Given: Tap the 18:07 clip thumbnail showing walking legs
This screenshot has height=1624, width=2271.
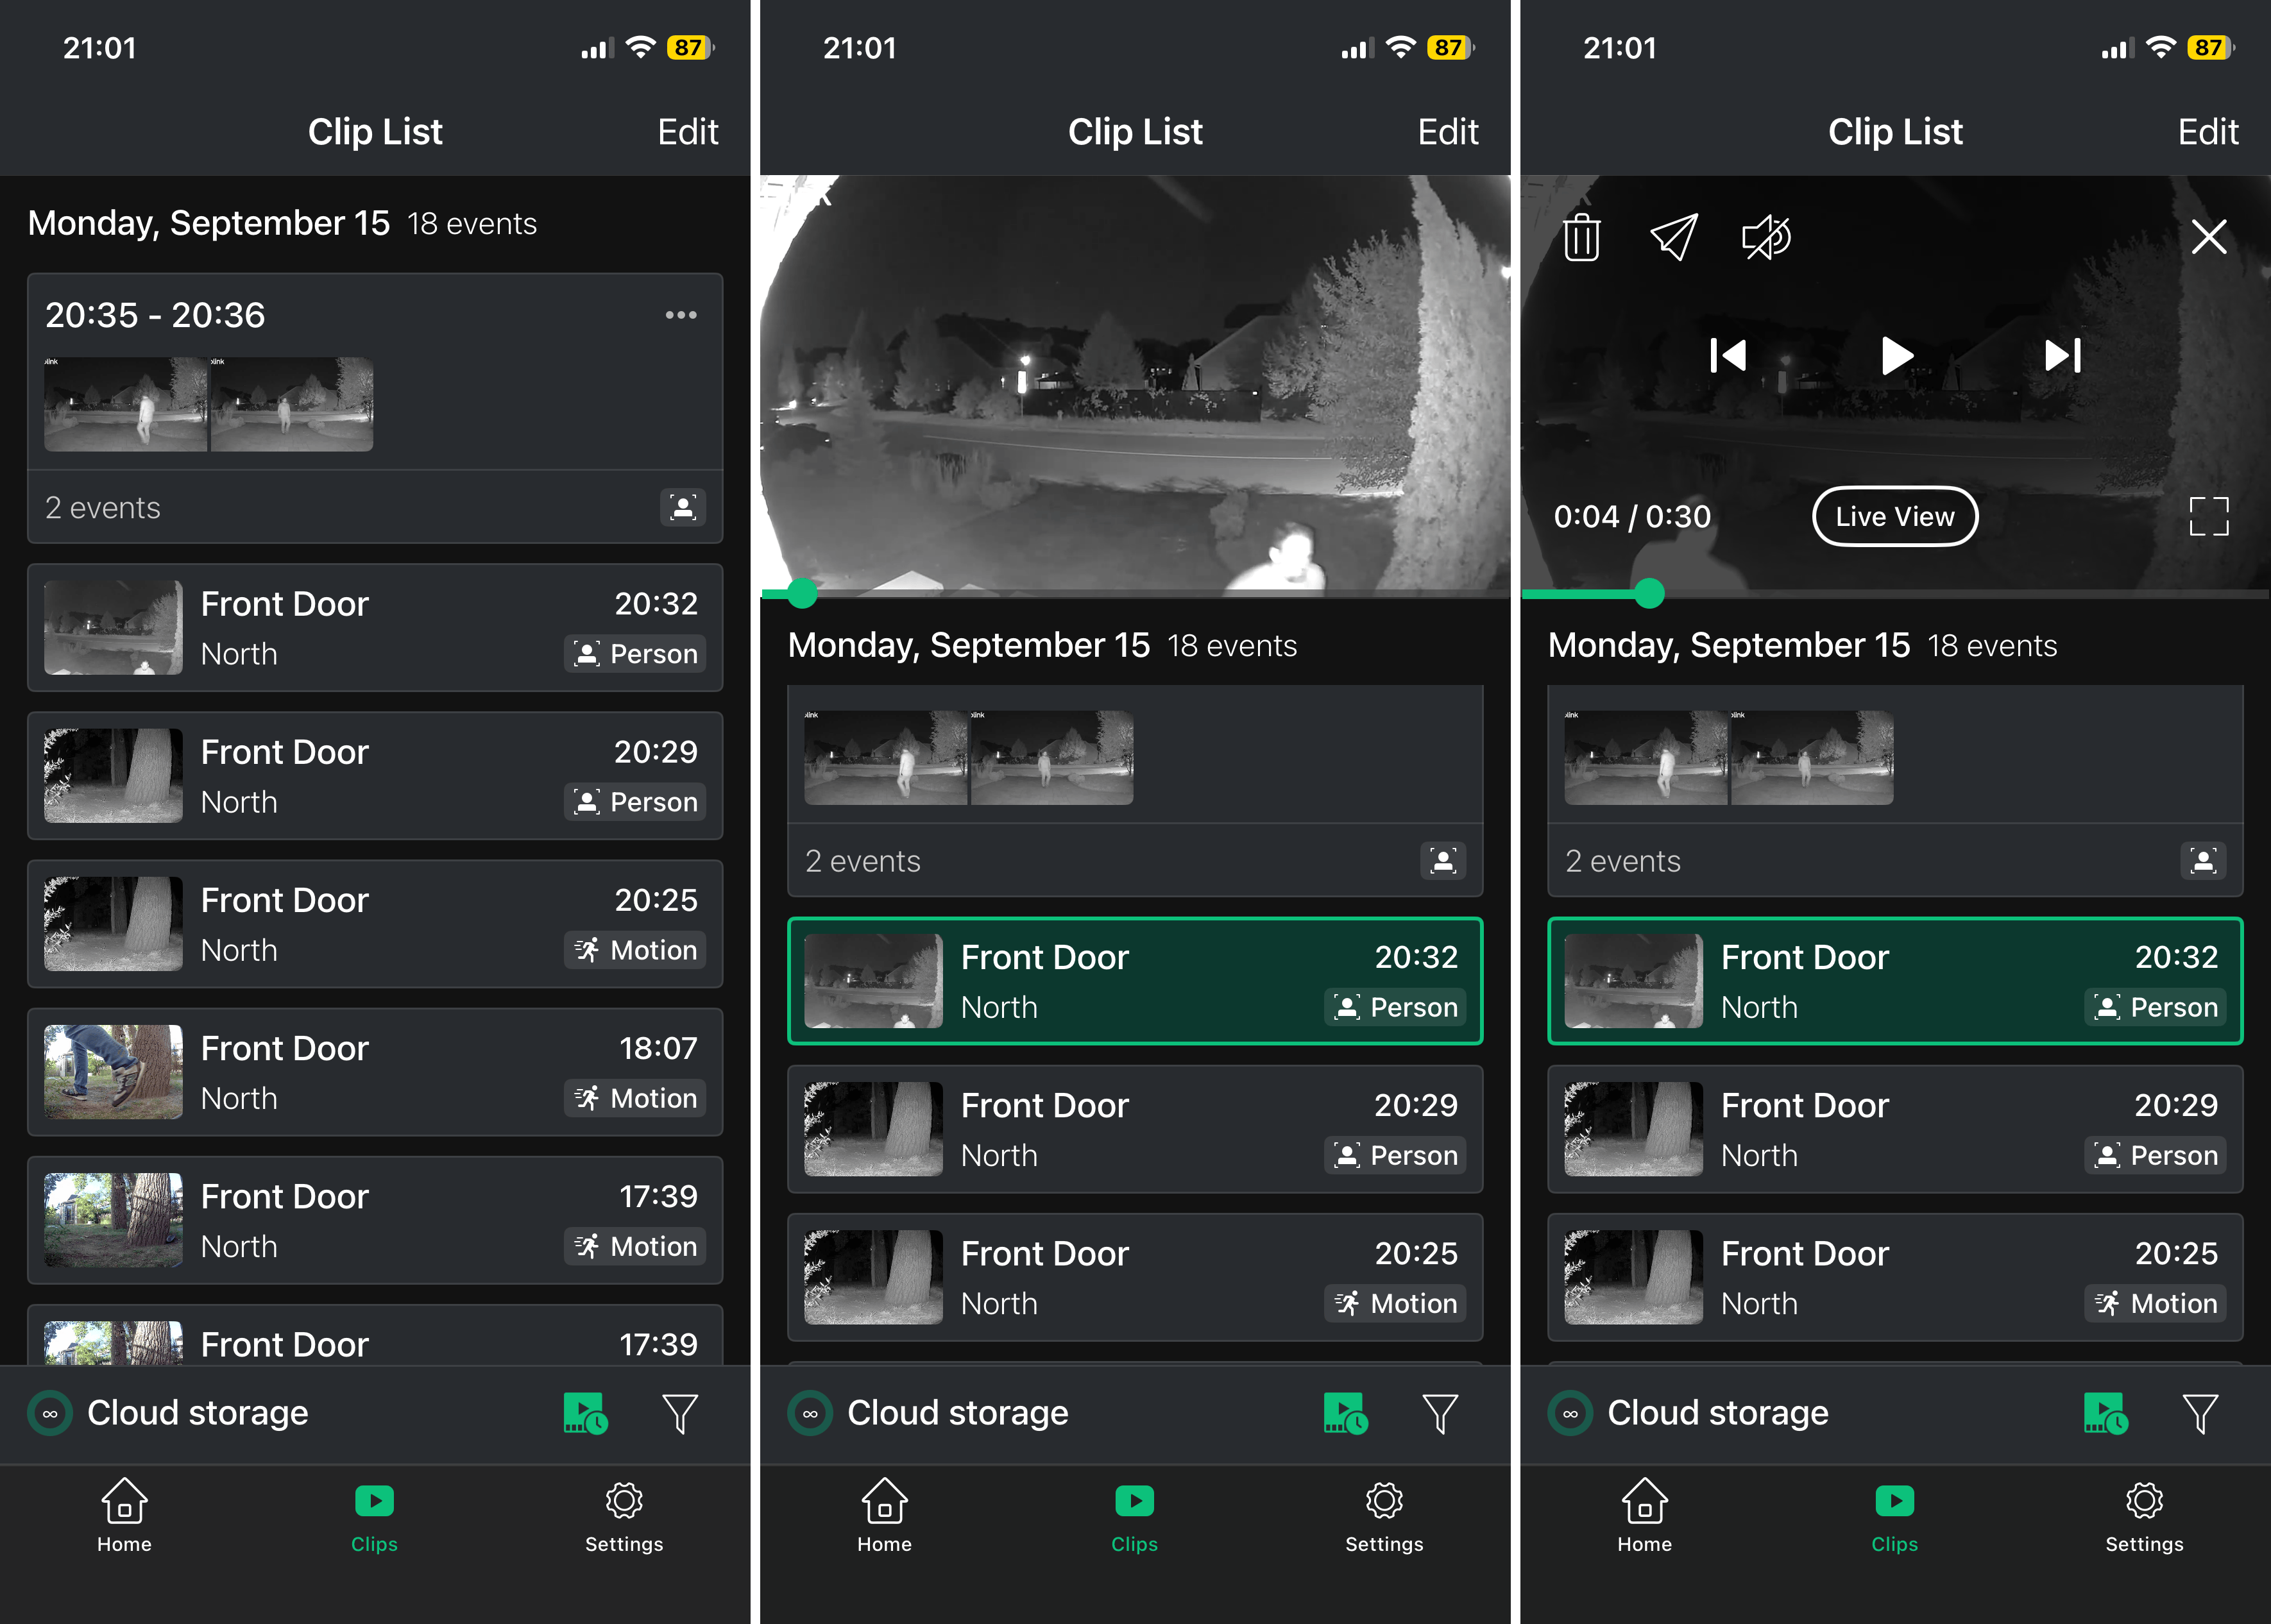Looking at the screenshot, I should [113, 1072].
